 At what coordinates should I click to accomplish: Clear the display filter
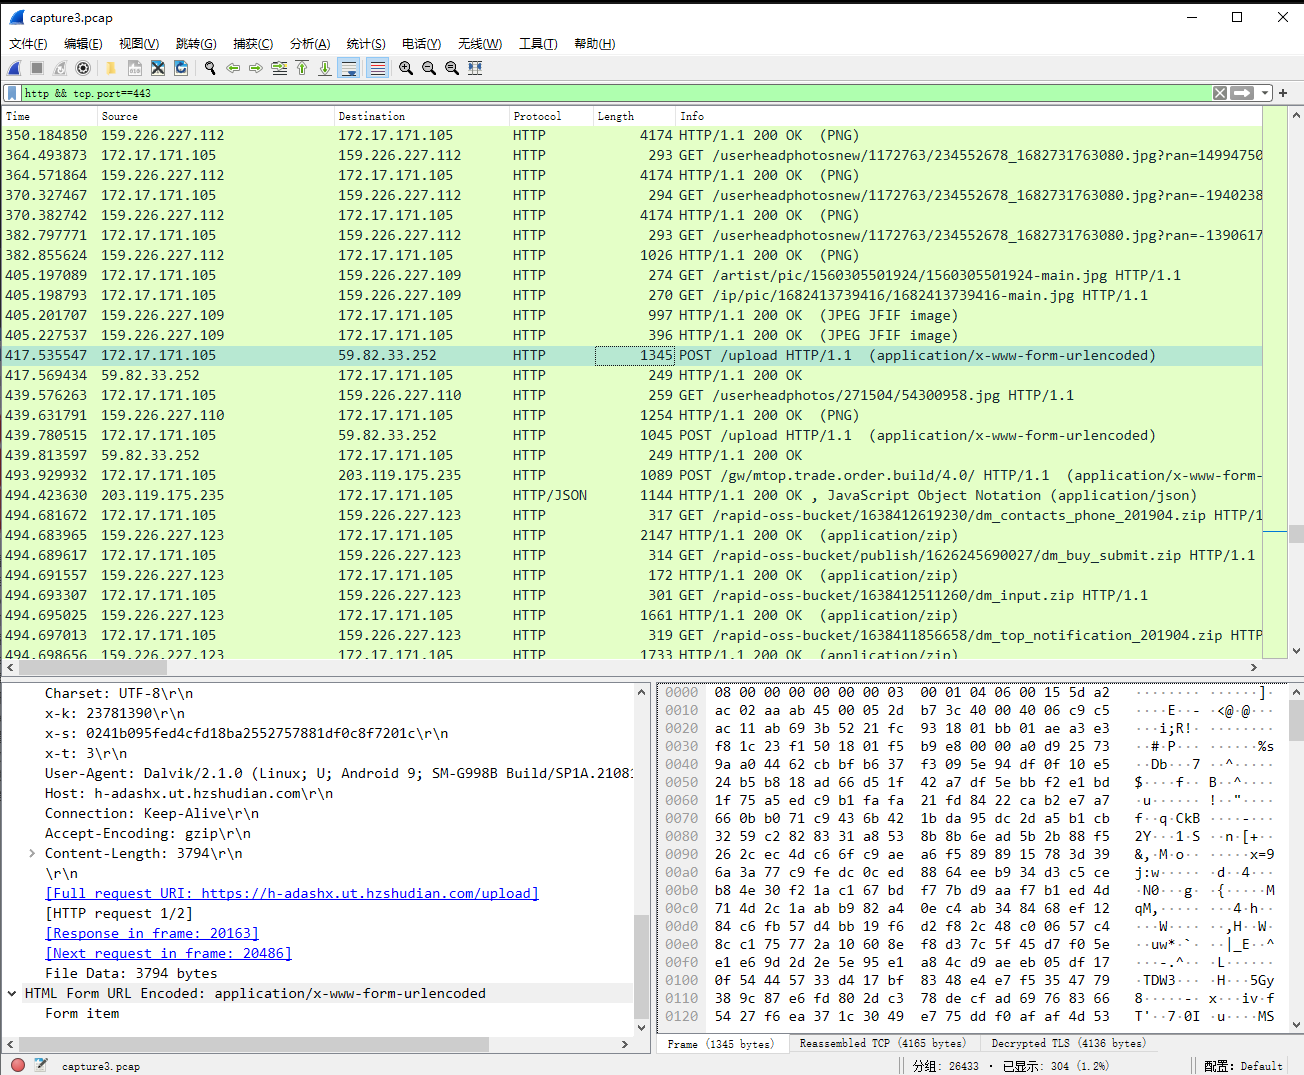point(1220,93)
